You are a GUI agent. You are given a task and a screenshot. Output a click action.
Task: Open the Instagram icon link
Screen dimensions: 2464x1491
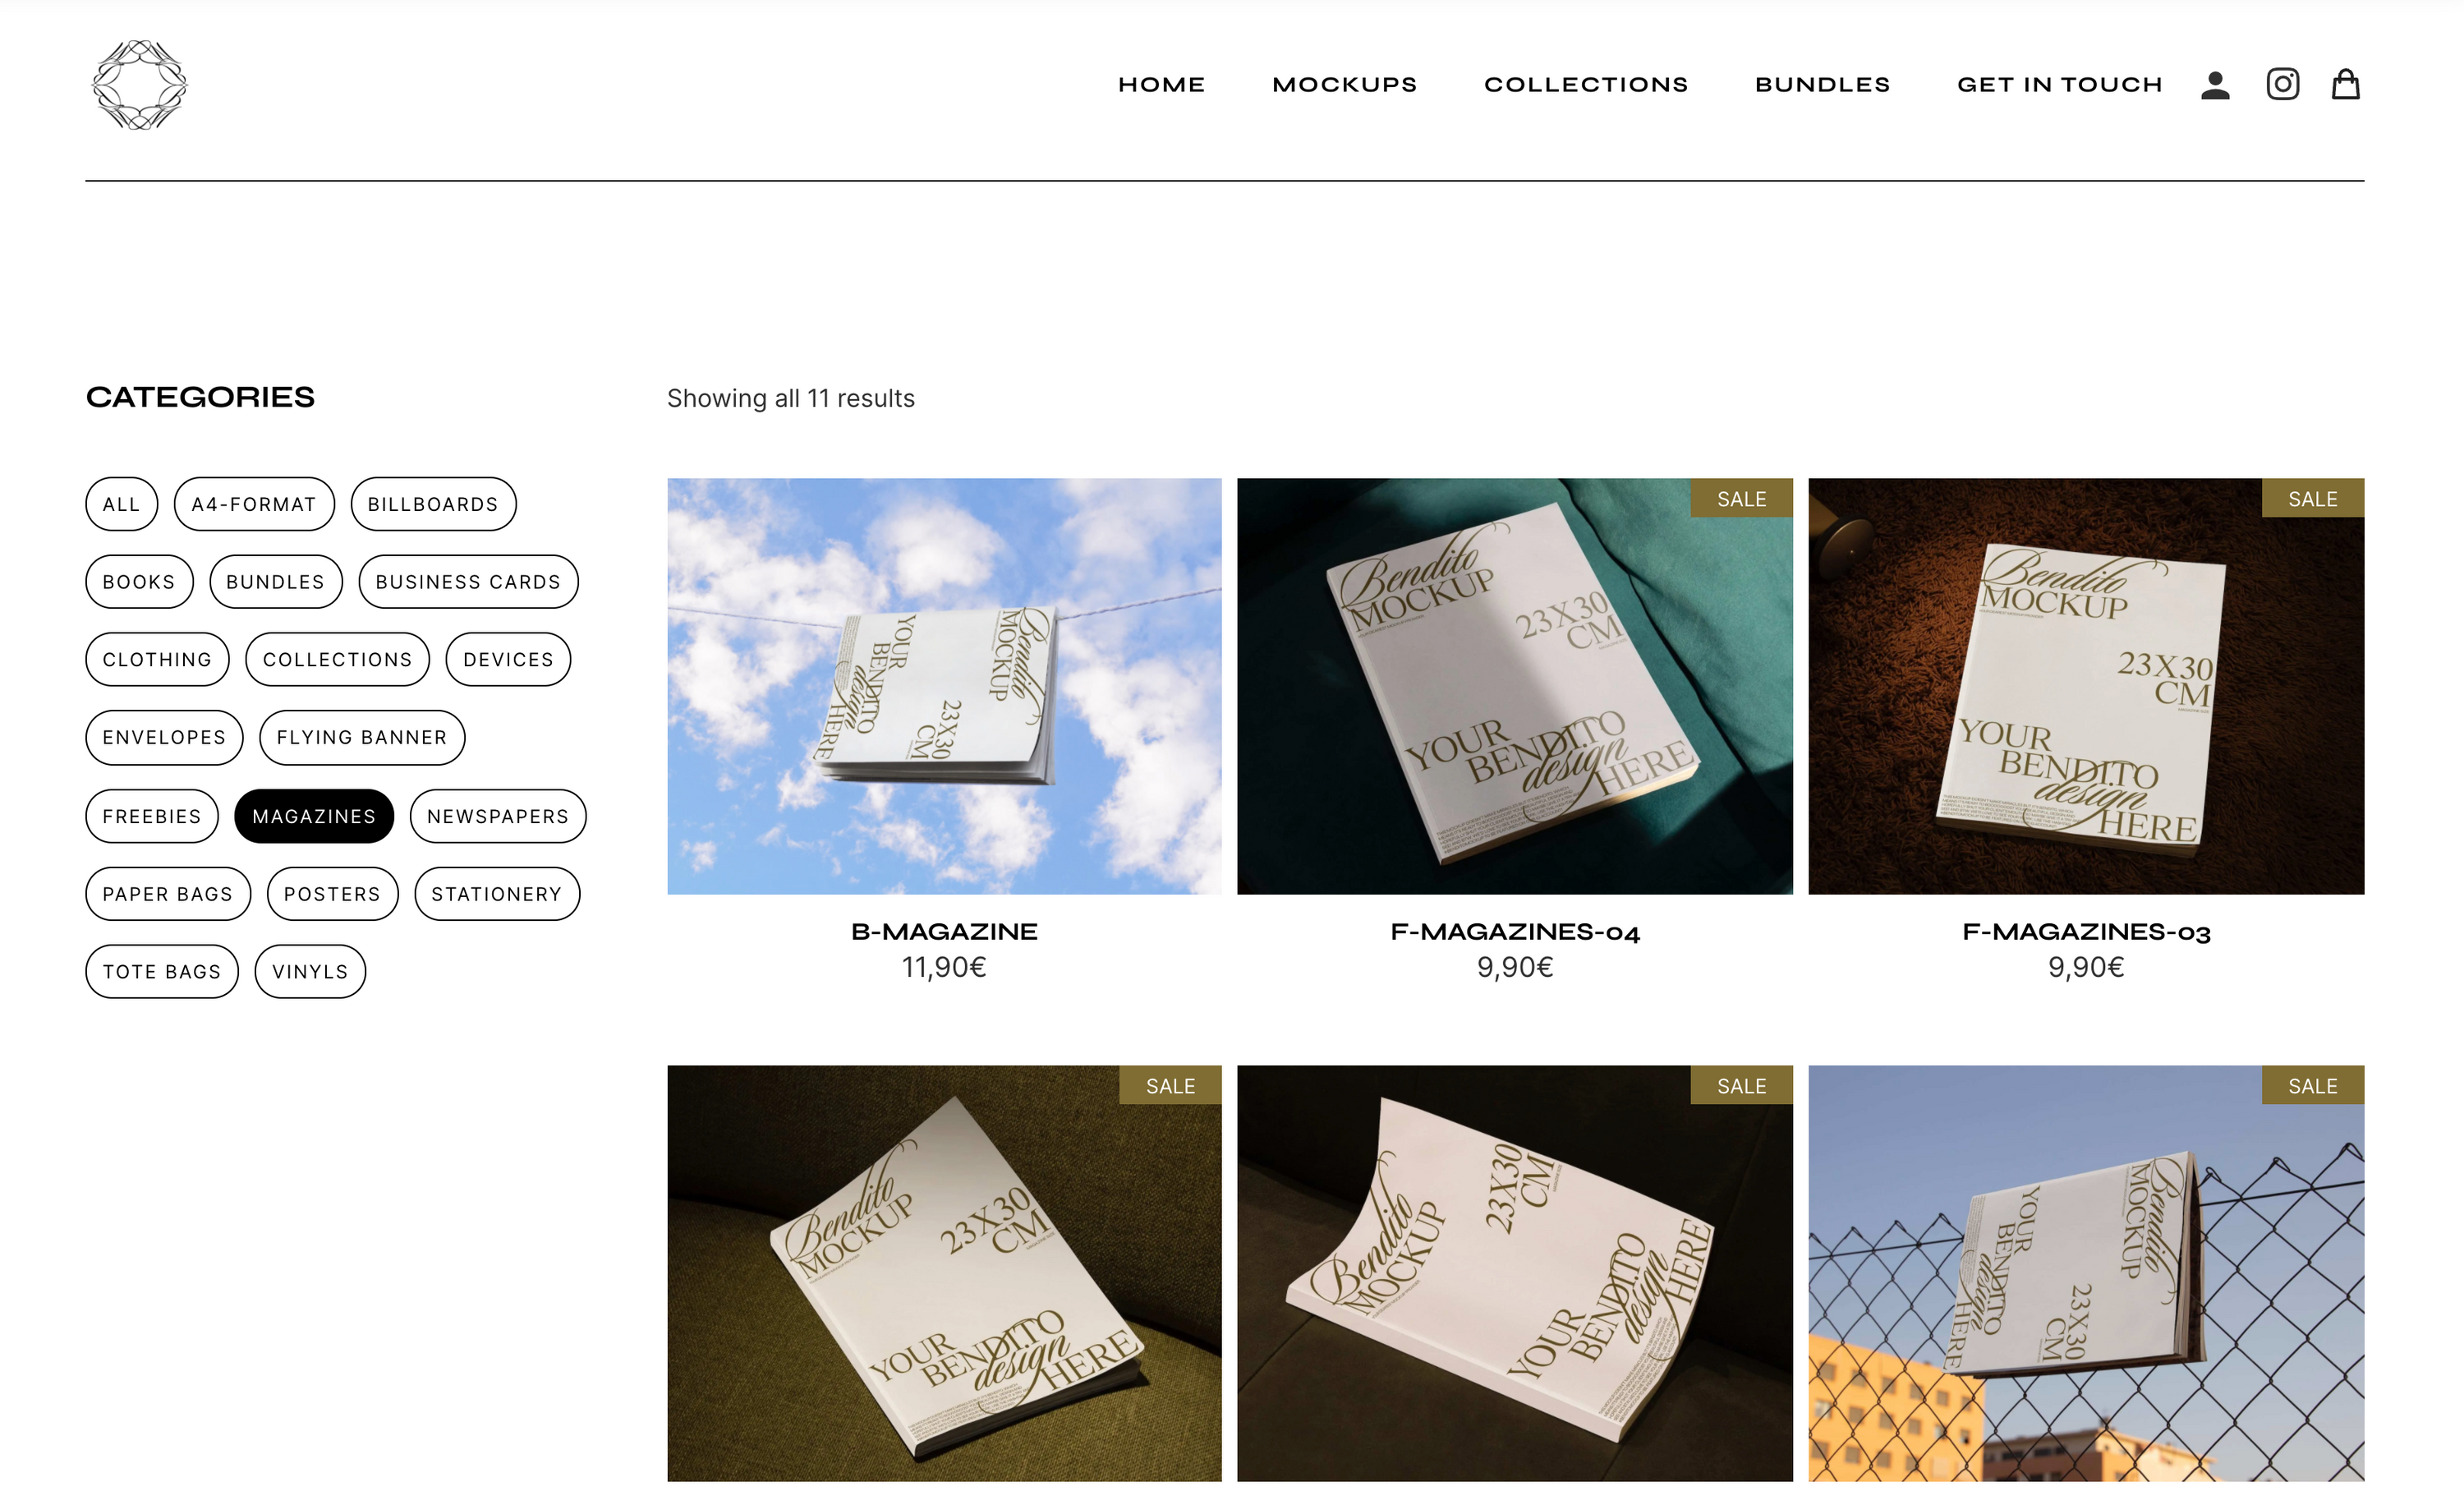tap(2282, 84)
